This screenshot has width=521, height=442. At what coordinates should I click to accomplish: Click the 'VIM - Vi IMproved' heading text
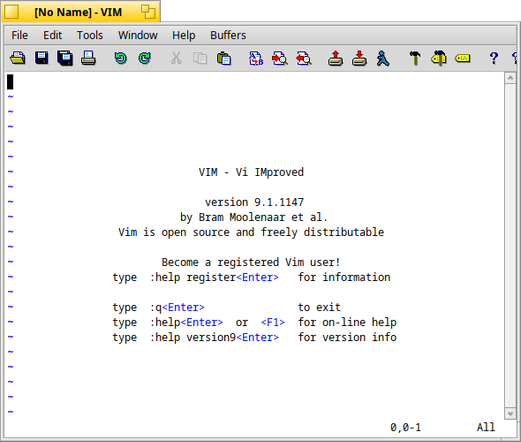click(x=251, y=172)
